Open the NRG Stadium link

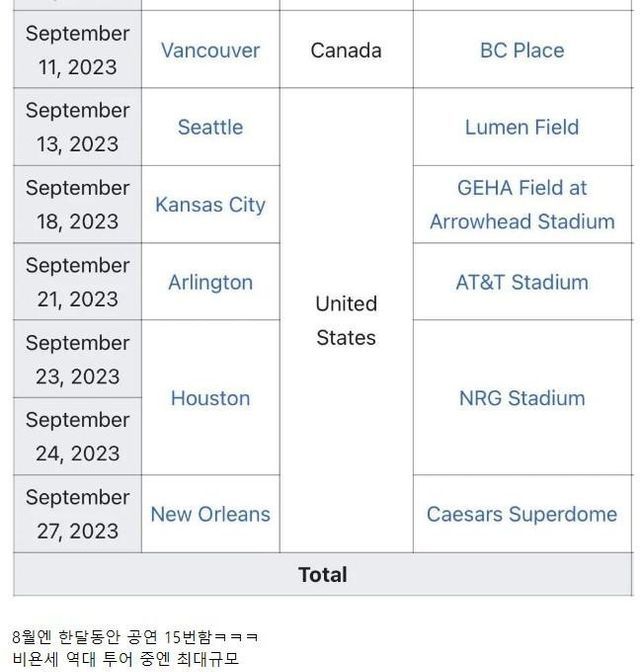[x=522, y=398]
